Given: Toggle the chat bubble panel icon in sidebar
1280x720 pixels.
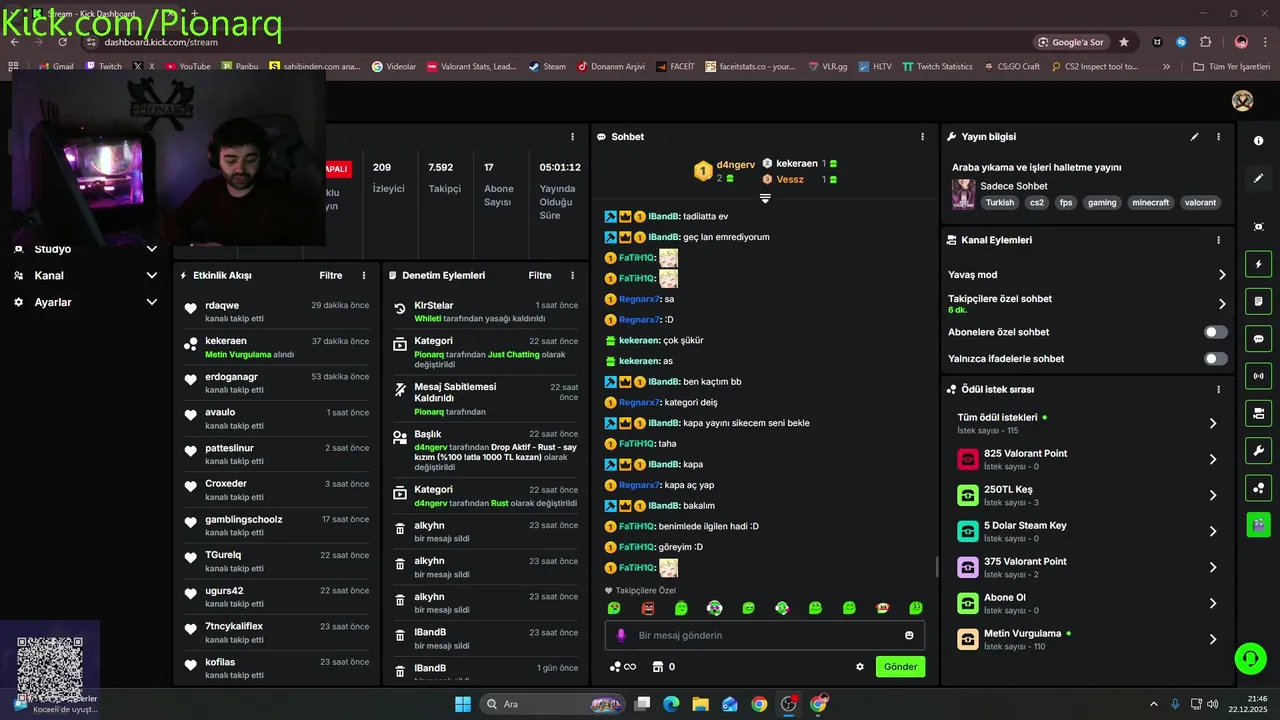Looking at the screenshot, I should click(x=1258, y=339).
